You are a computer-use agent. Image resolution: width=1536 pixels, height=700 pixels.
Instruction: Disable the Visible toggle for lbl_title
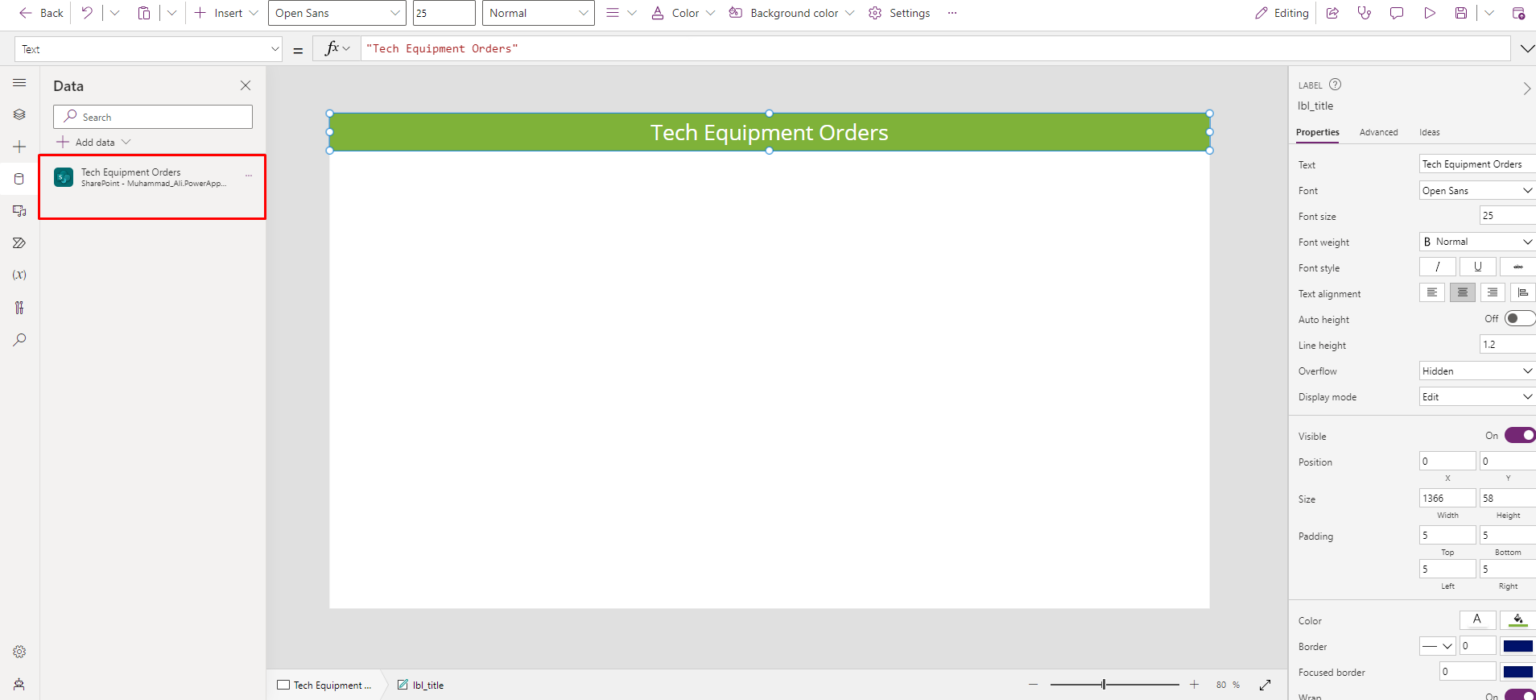point(1519,435)
